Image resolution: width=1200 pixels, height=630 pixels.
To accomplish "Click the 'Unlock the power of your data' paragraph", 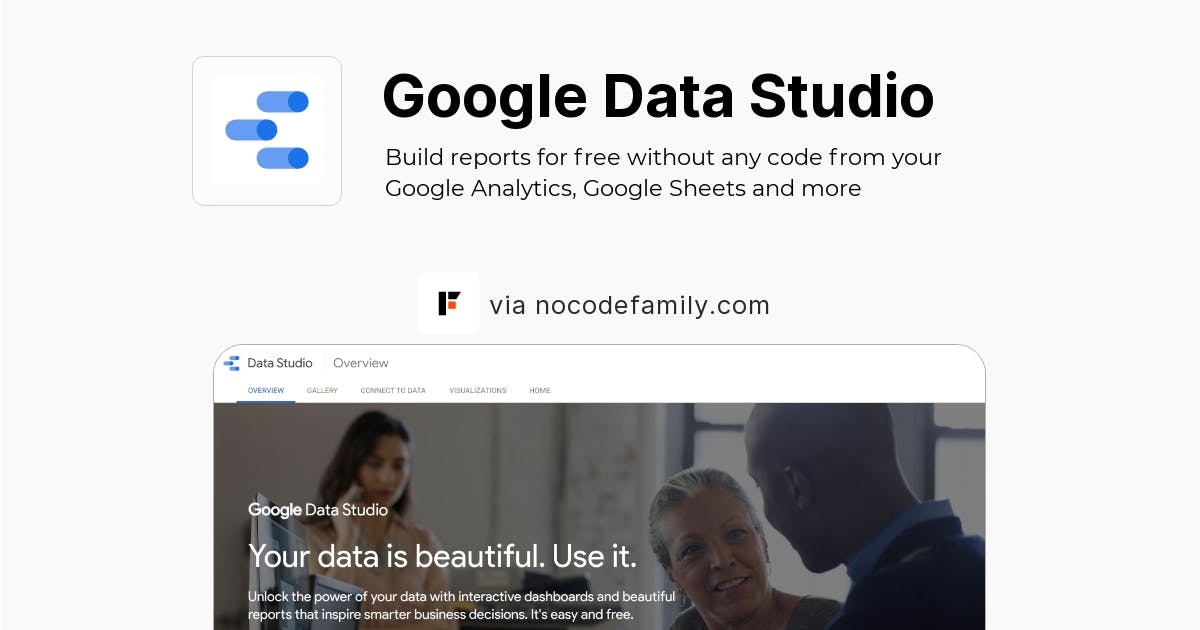I will click(x=462, y=605).
